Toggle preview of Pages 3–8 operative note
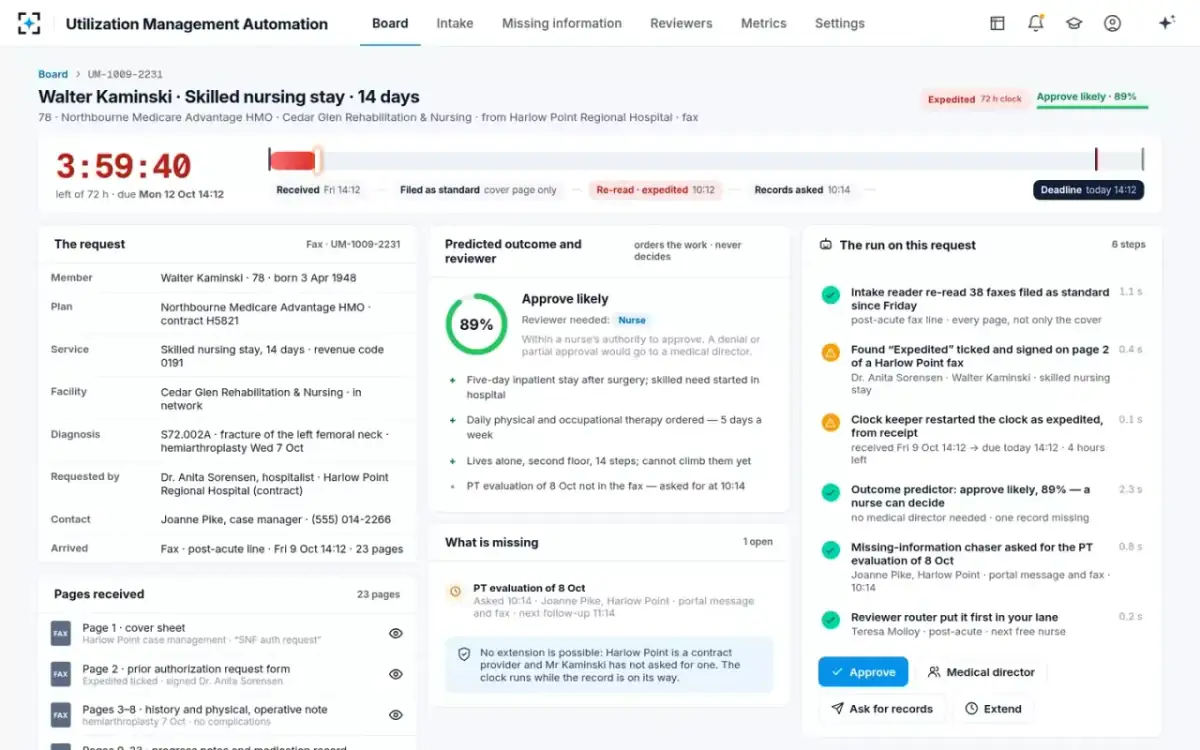This screenshot has width=1200, height=750. tap(396, 715)
